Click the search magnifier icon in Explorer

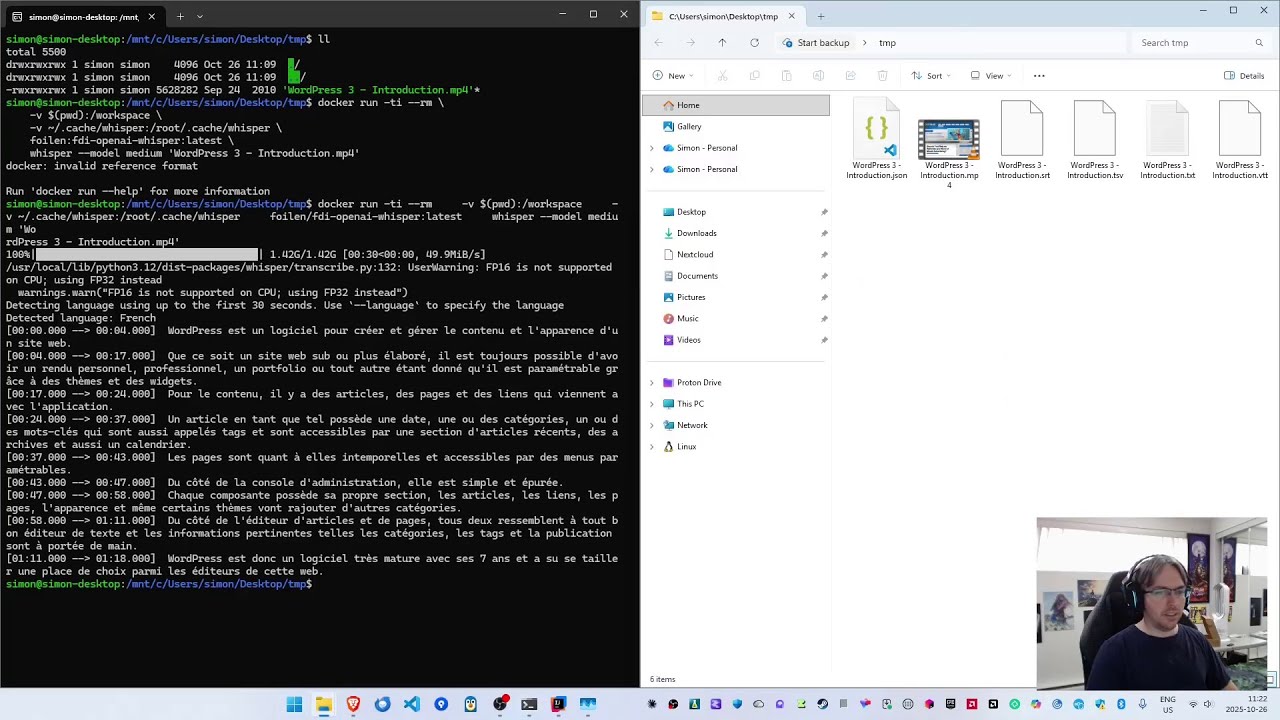click(x=1259, y=43)
